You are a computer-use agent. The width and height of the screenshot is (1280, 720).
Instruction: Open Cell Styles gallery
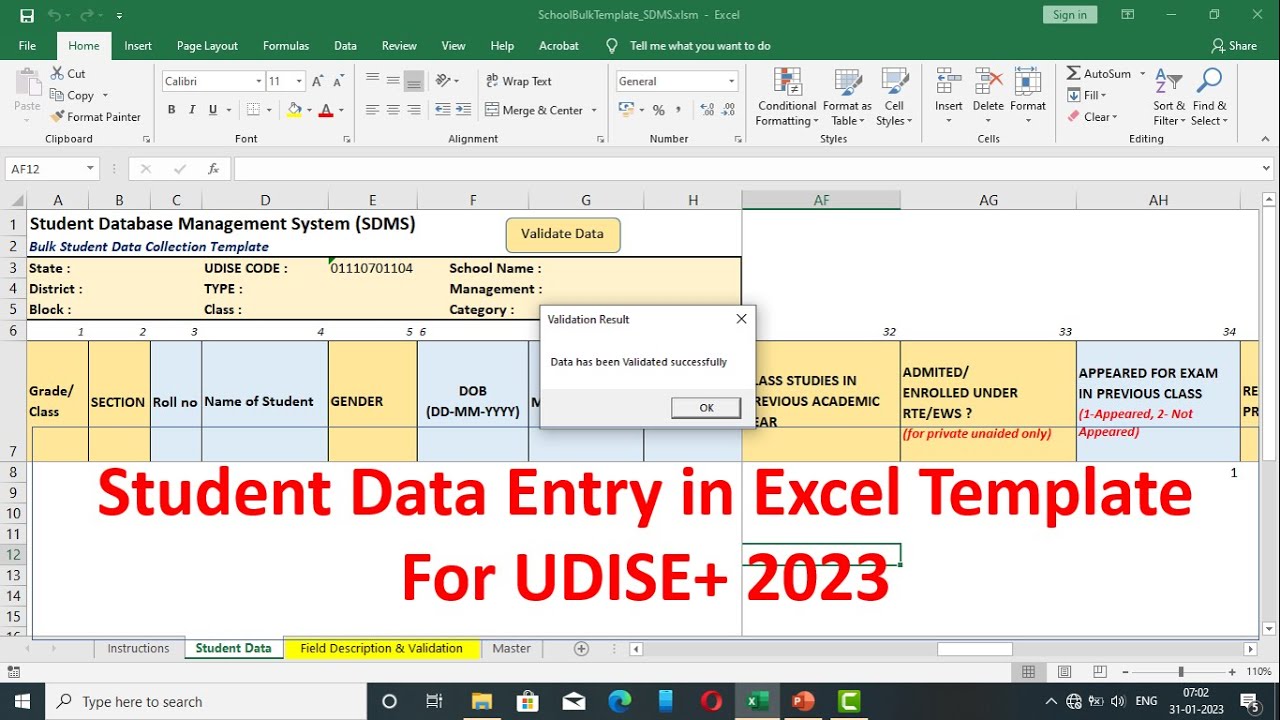(894, 97)
